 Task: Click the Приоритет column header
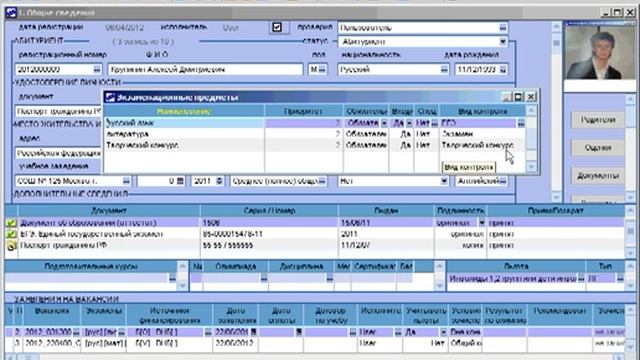tap(303, 111)
